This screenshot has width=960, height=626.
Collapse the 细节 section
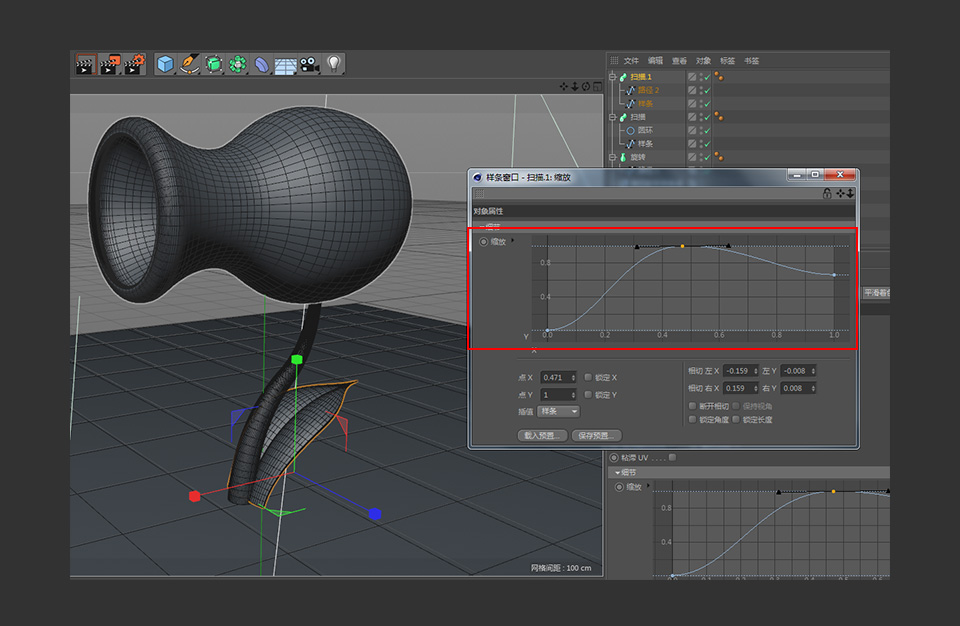[x=618, y=473]
